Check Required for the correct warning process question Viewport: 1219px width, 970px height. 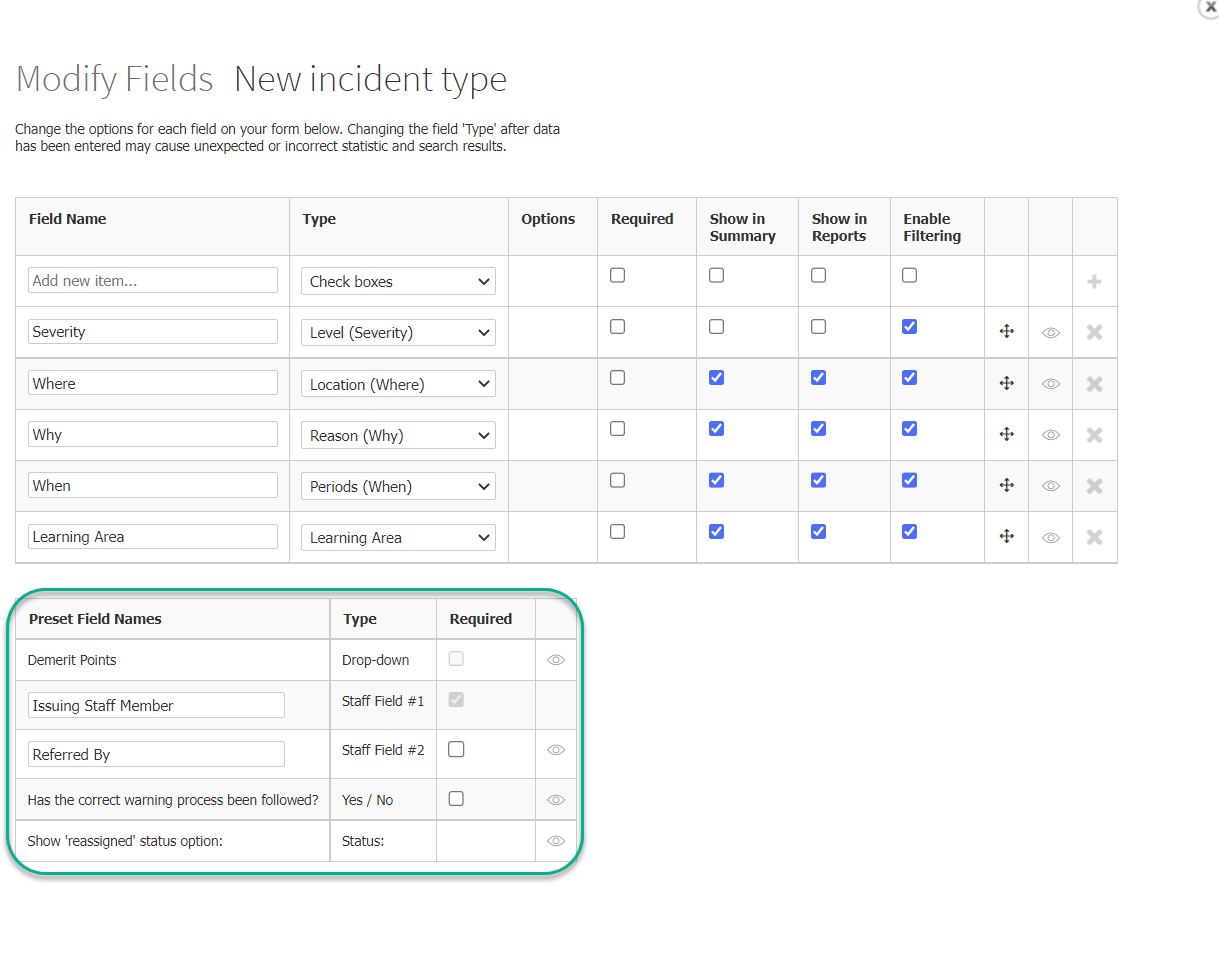tap(456, 798)
